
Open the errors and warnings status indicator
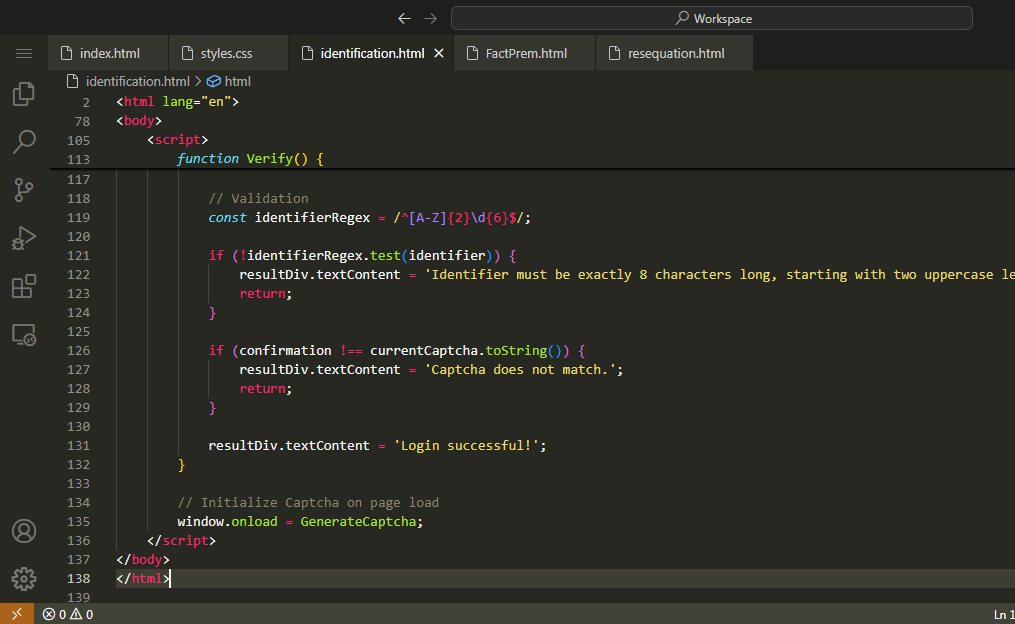coord(68,614)
